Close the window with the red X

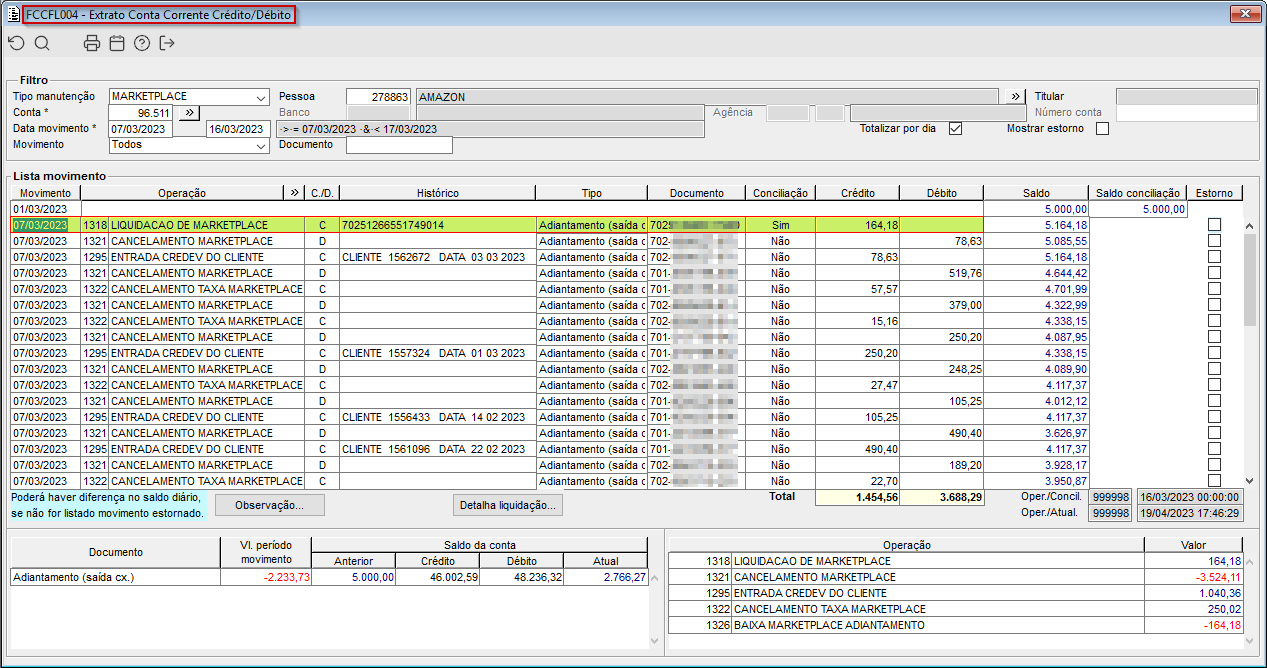[x=1245, y=14]
